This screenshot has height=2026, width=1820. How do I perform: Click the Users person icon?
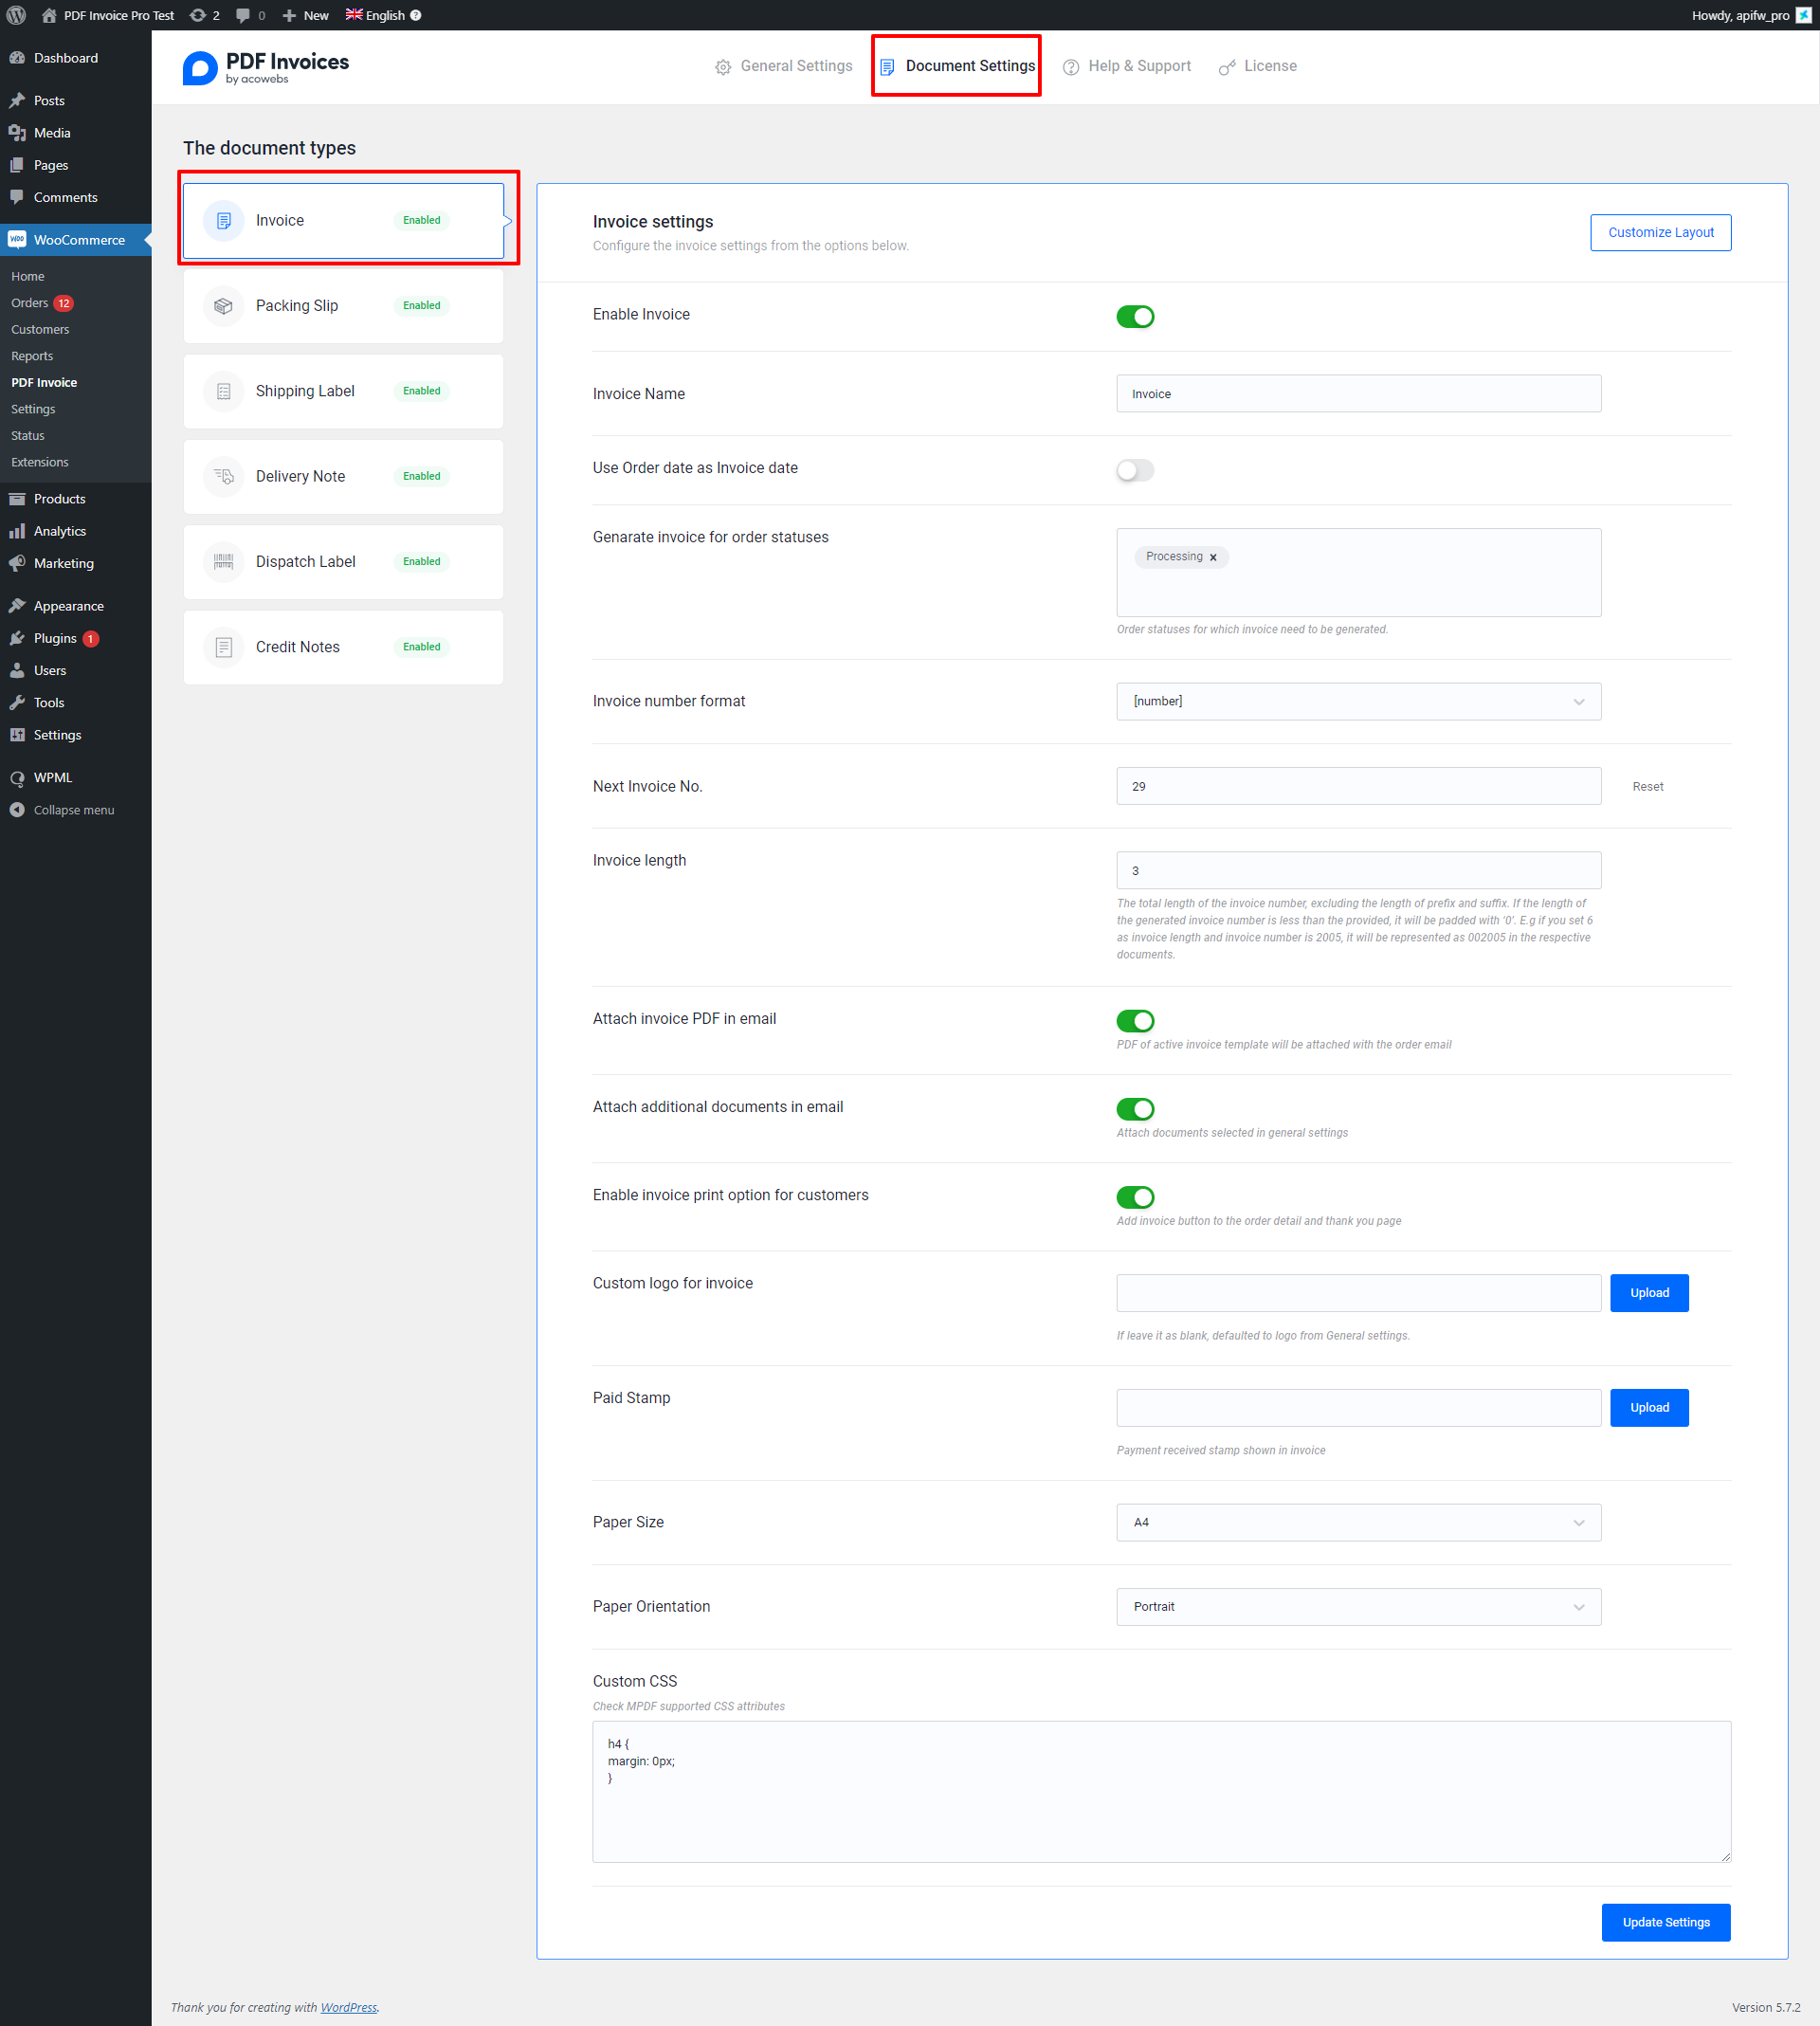click(17, 670)
